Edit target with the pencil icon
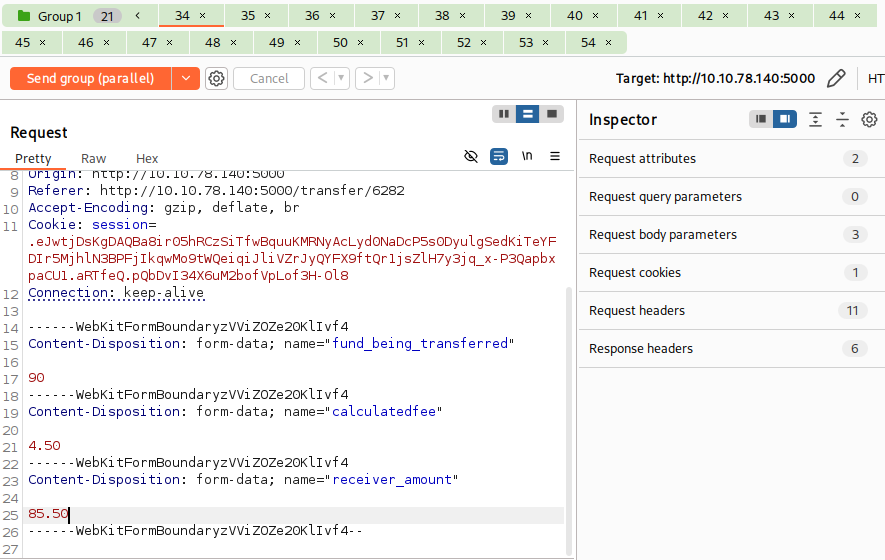 [836, 78]
